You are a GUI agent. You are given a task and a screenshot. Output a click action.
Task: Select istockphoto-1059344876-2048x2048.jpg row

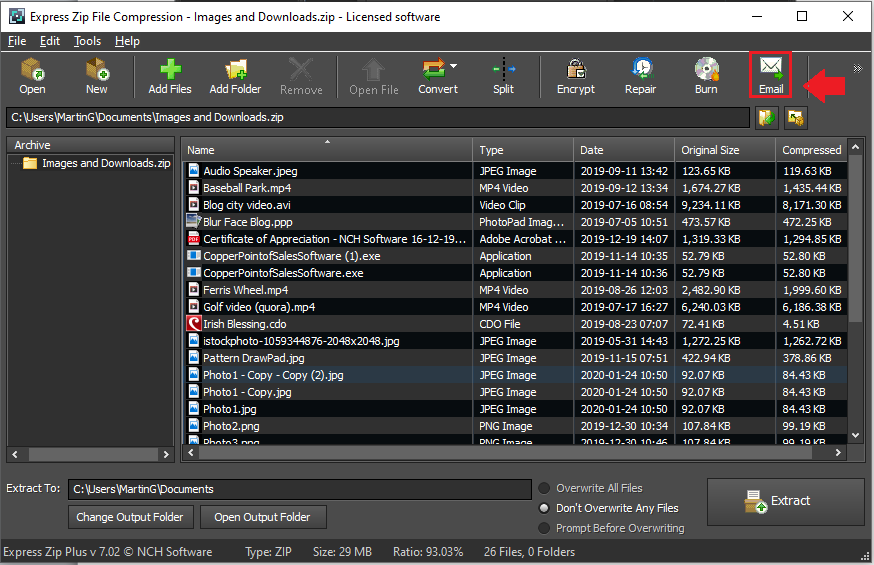pos(516,341)
